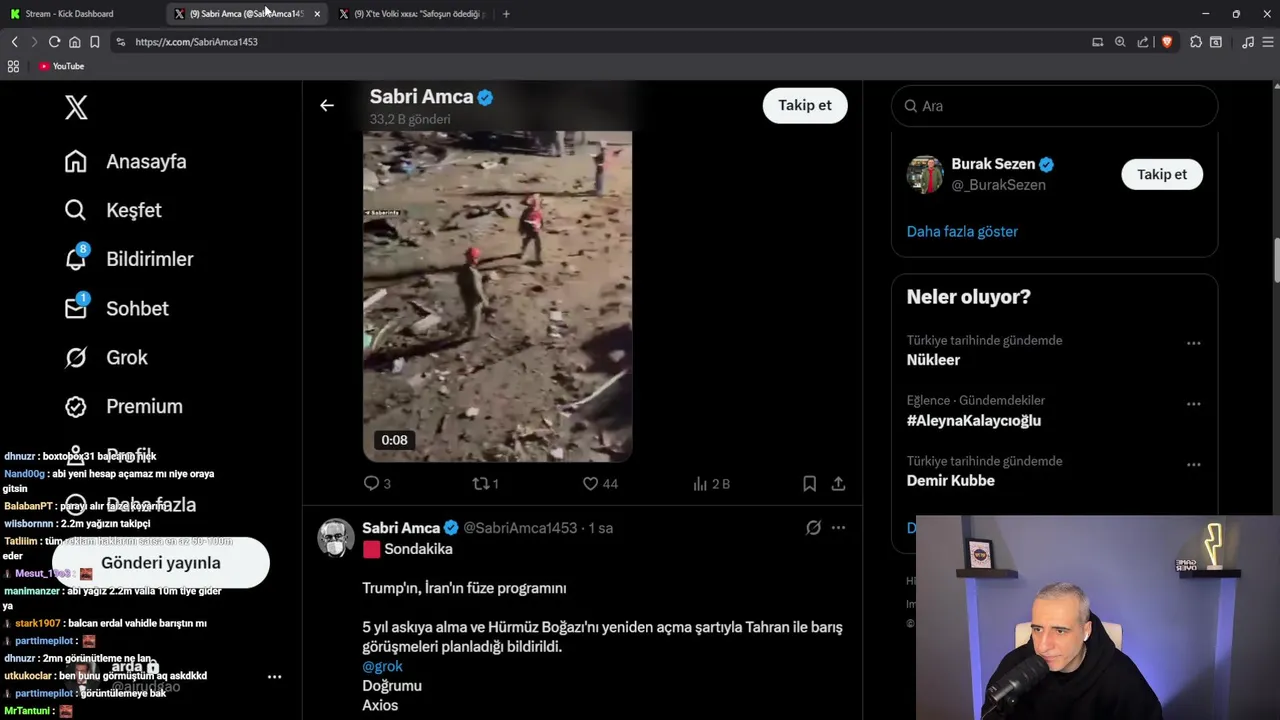This screenshot has width=1280, height=720.
Task: Close the Sabri Amca browser tab
Action: click(x=317, y=14)
